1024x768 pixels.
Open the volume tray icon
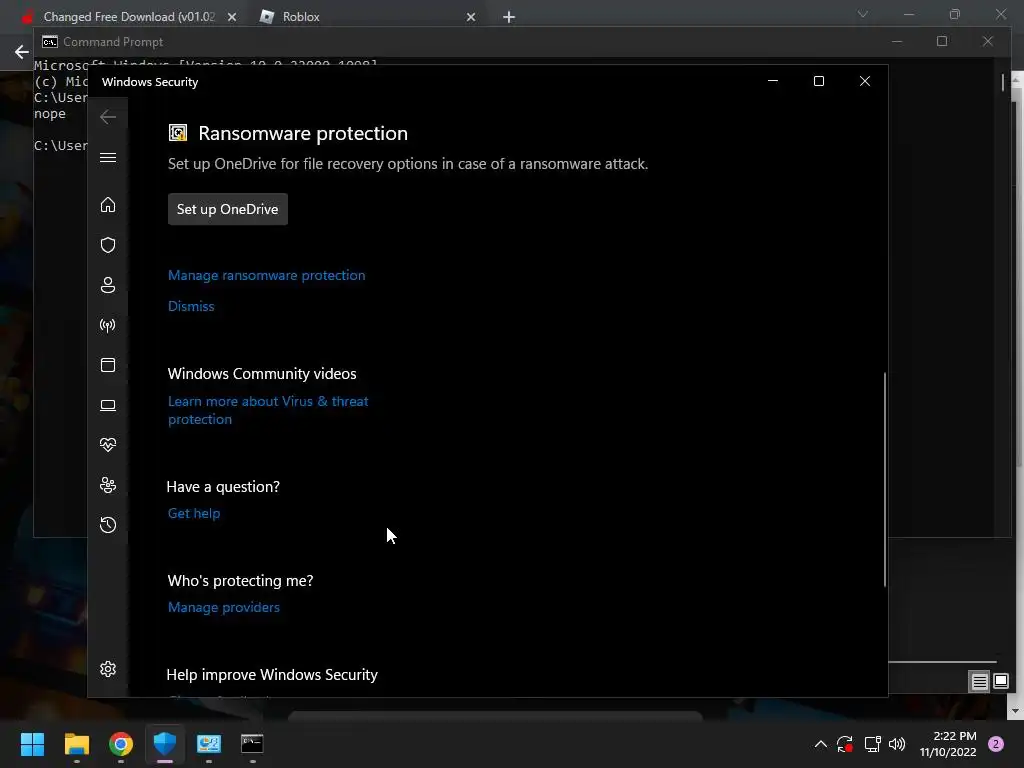coord(897,744)
